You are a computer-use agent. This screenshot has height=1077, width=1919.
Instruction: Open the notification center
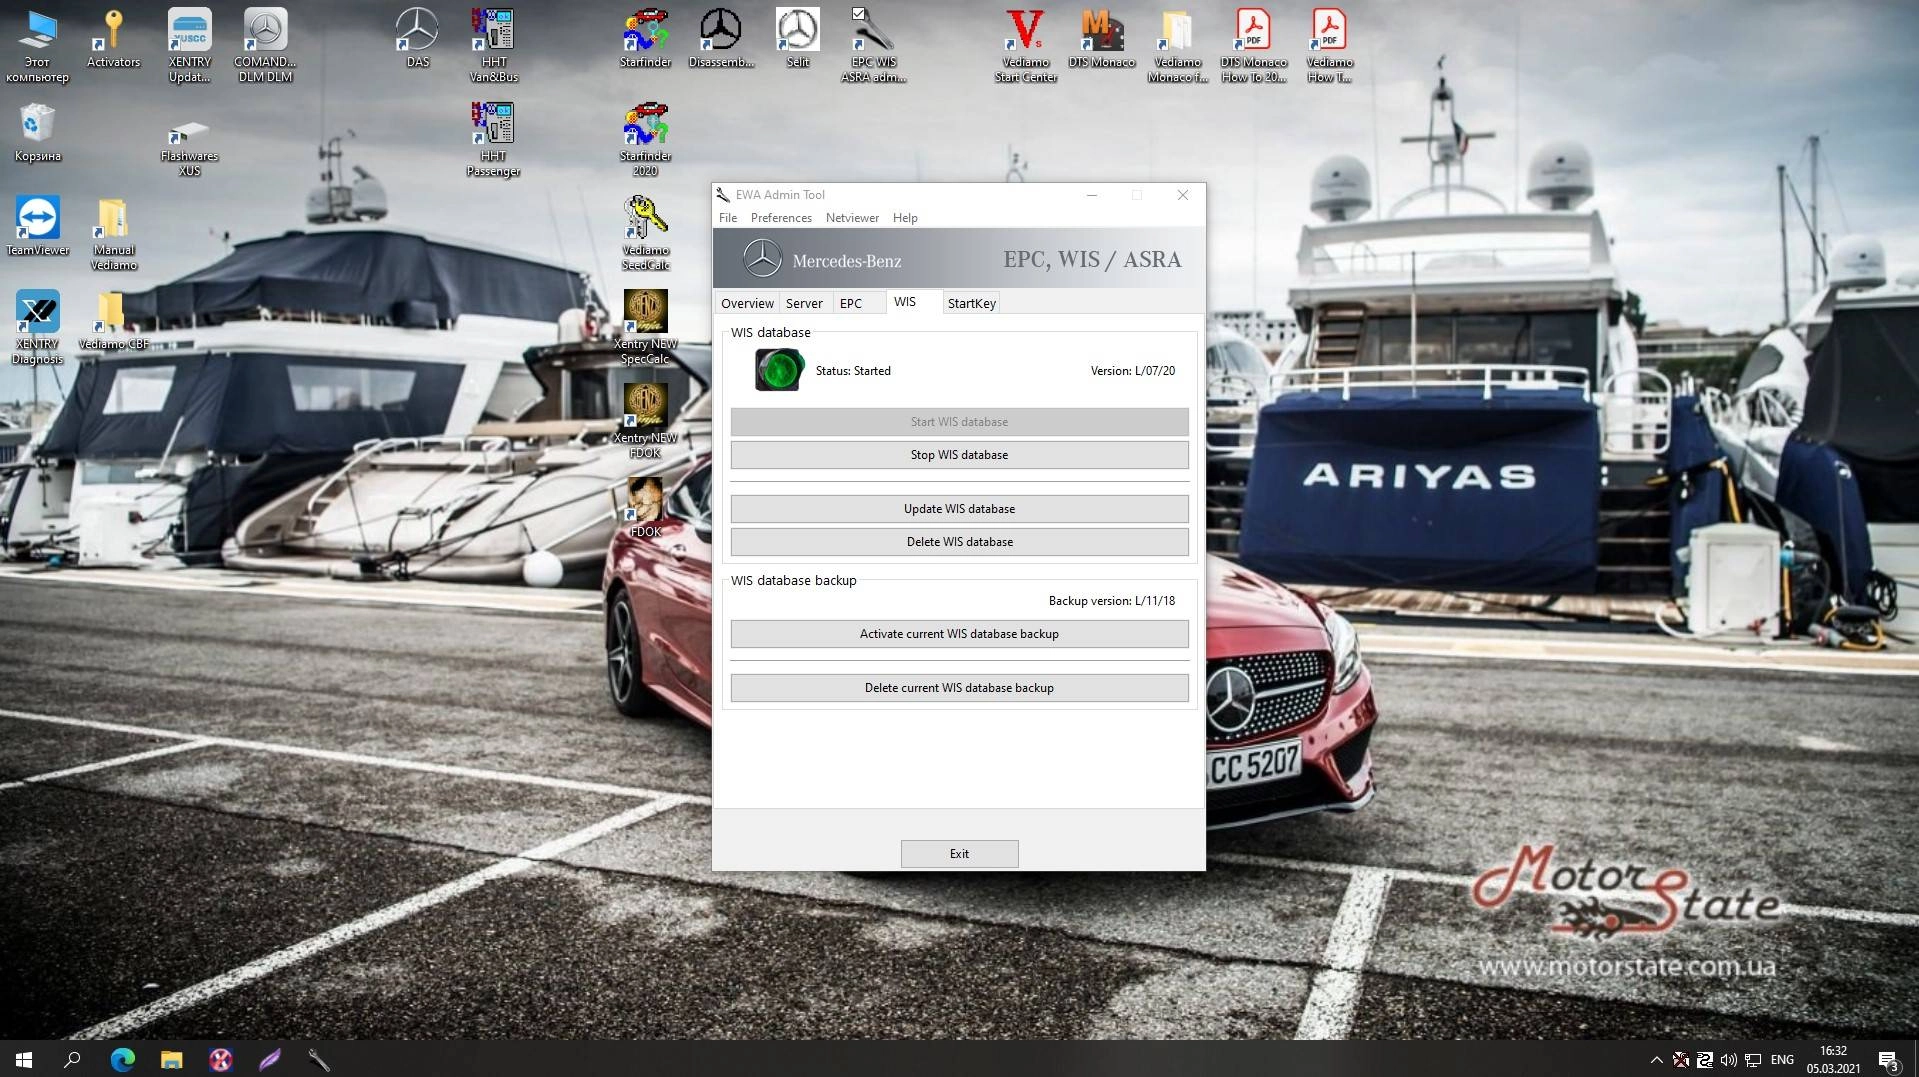click(x=1889, y=1060)
